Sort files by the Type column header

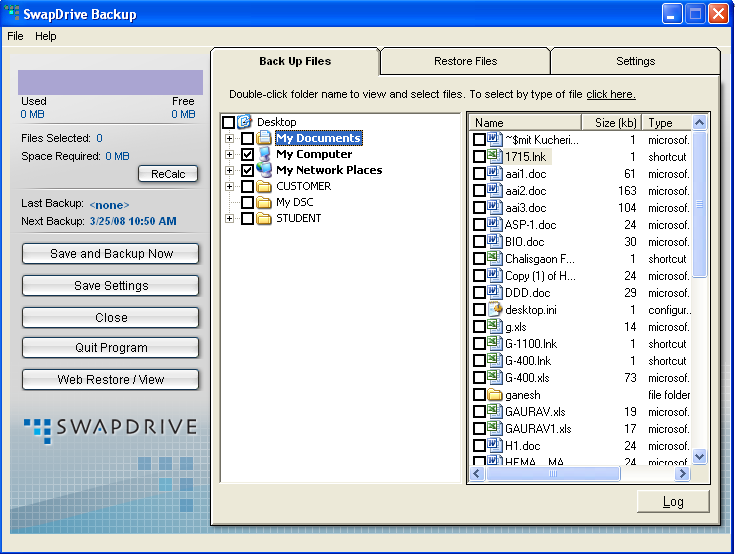tap(667, 123)
